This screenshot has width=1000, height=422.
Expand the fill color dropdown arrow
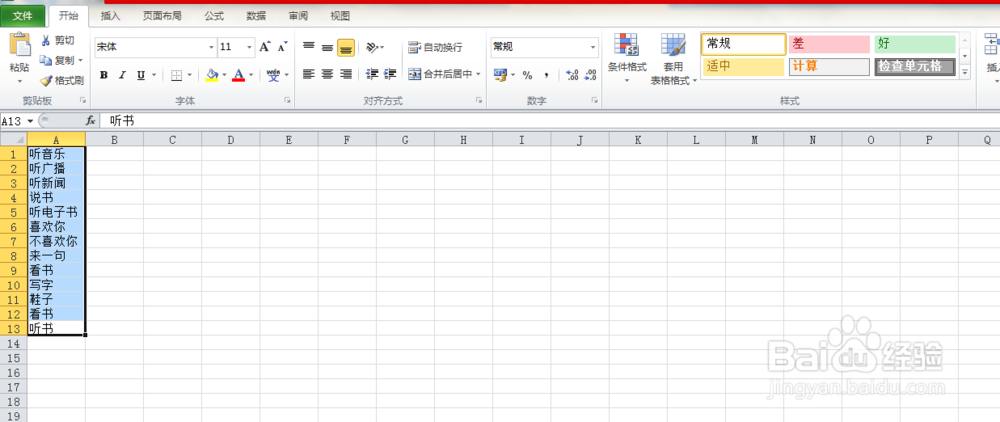[x=224, y=75]
